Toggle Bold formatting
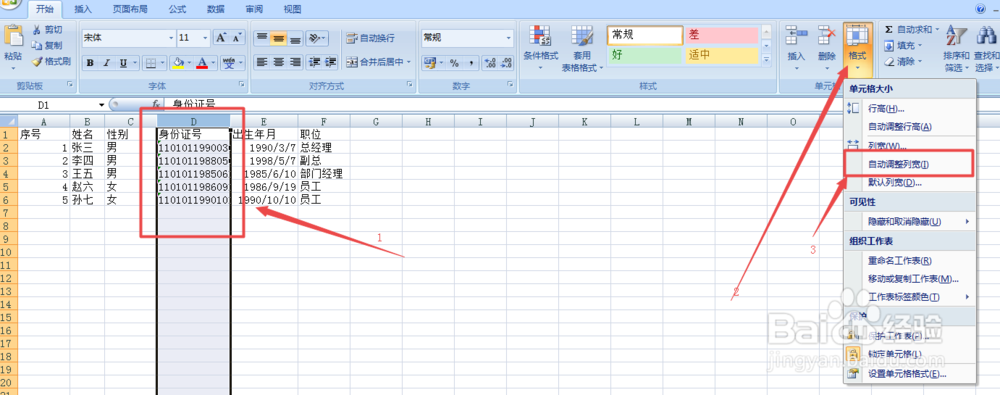 (91, 63)
